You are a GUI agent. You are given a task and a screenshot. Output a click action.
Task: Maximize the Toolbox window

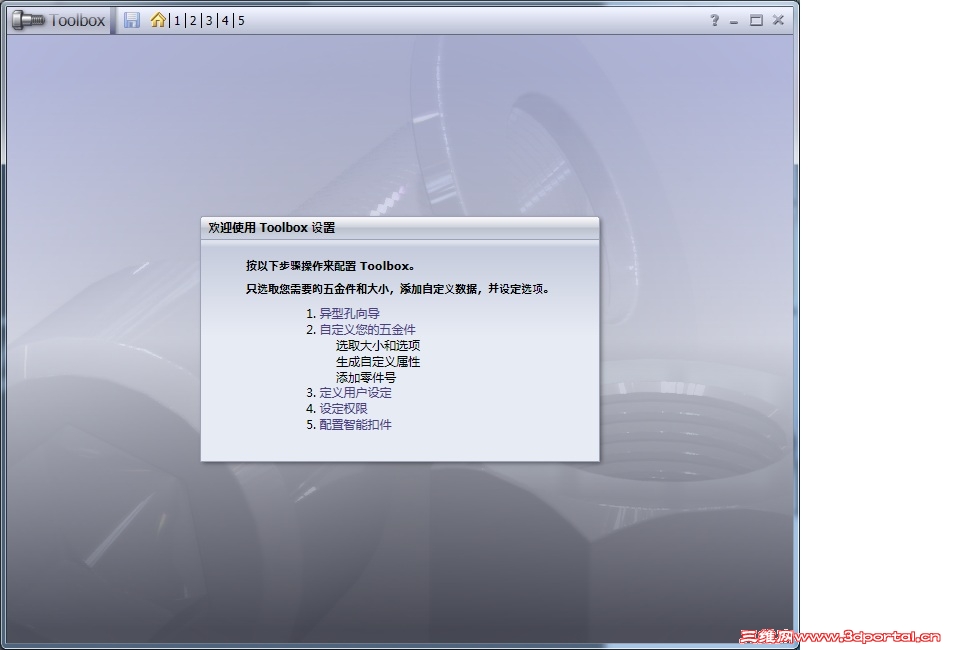[x=756, y=20]
